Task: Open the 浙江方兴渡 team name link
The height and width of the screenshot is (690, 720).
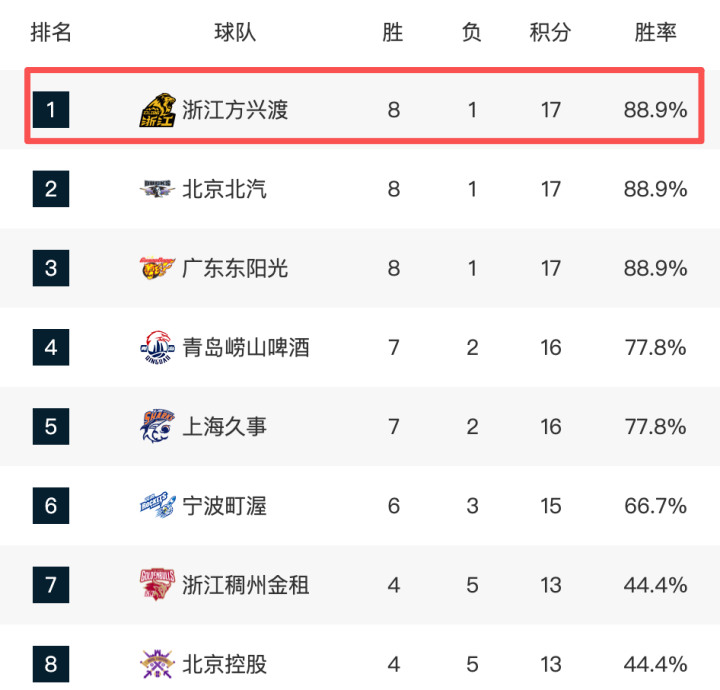Action: tap(235, 110)
